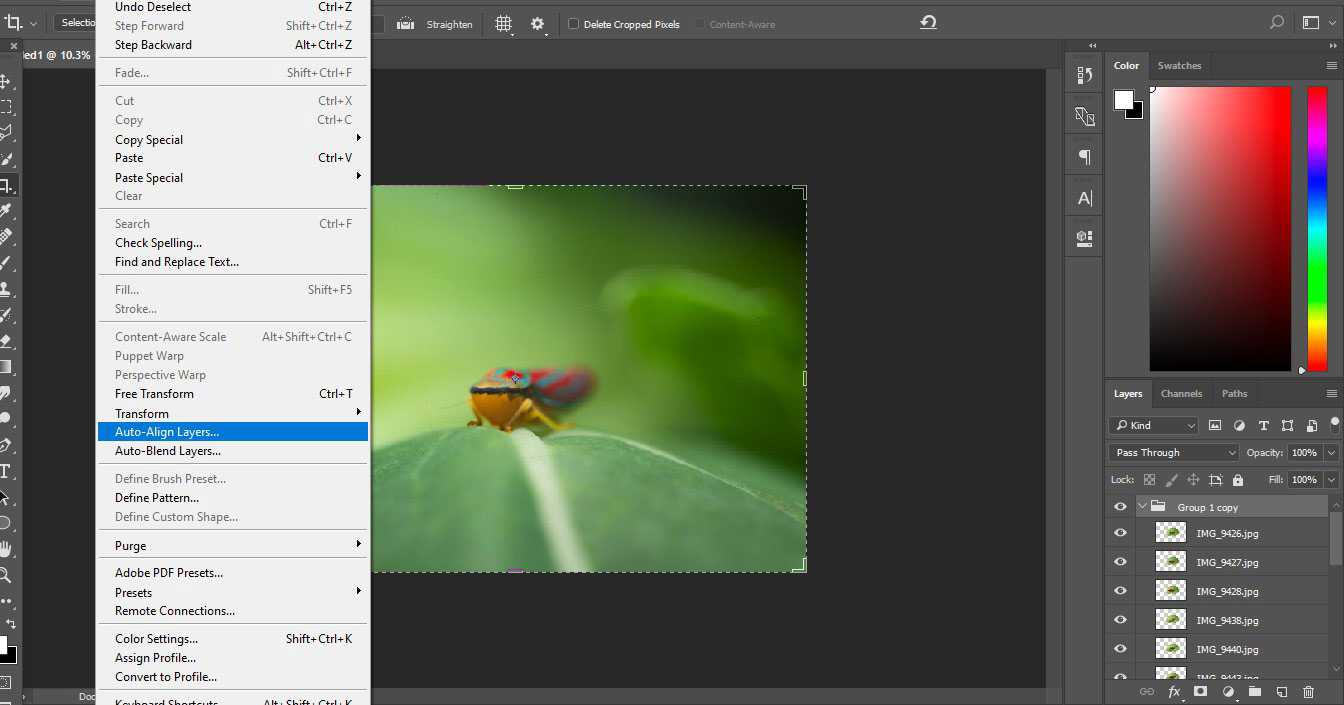Enable Delete Cropped Pixels checkbox
1344x705 pixels.
click(573, 24)
